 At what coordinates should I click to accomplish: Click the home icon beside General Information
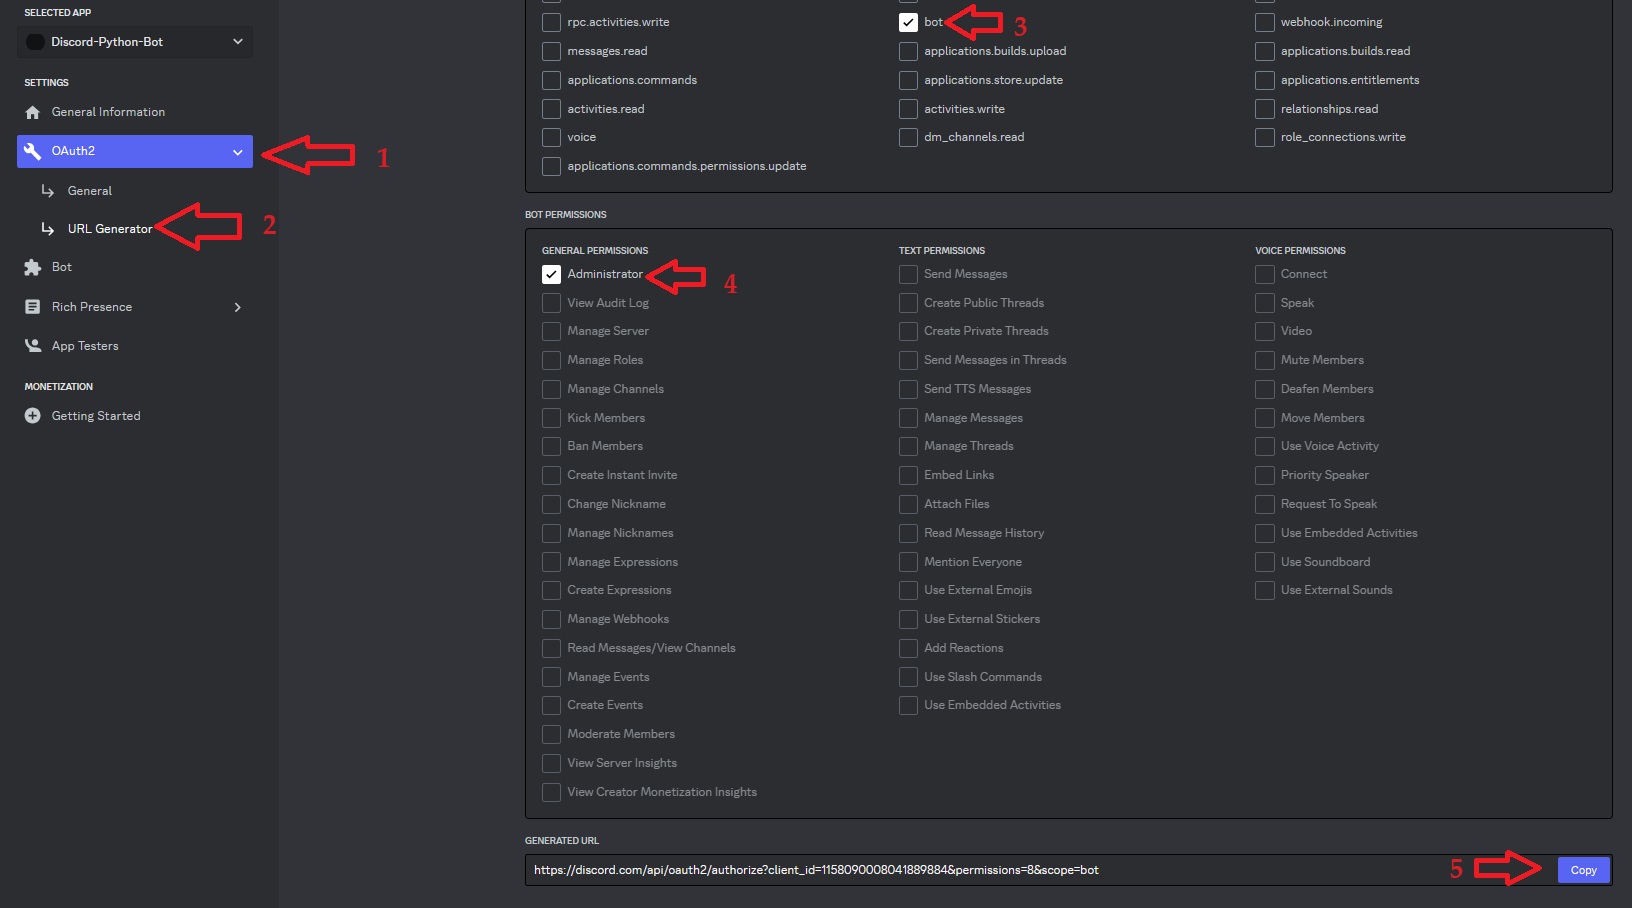33,112
